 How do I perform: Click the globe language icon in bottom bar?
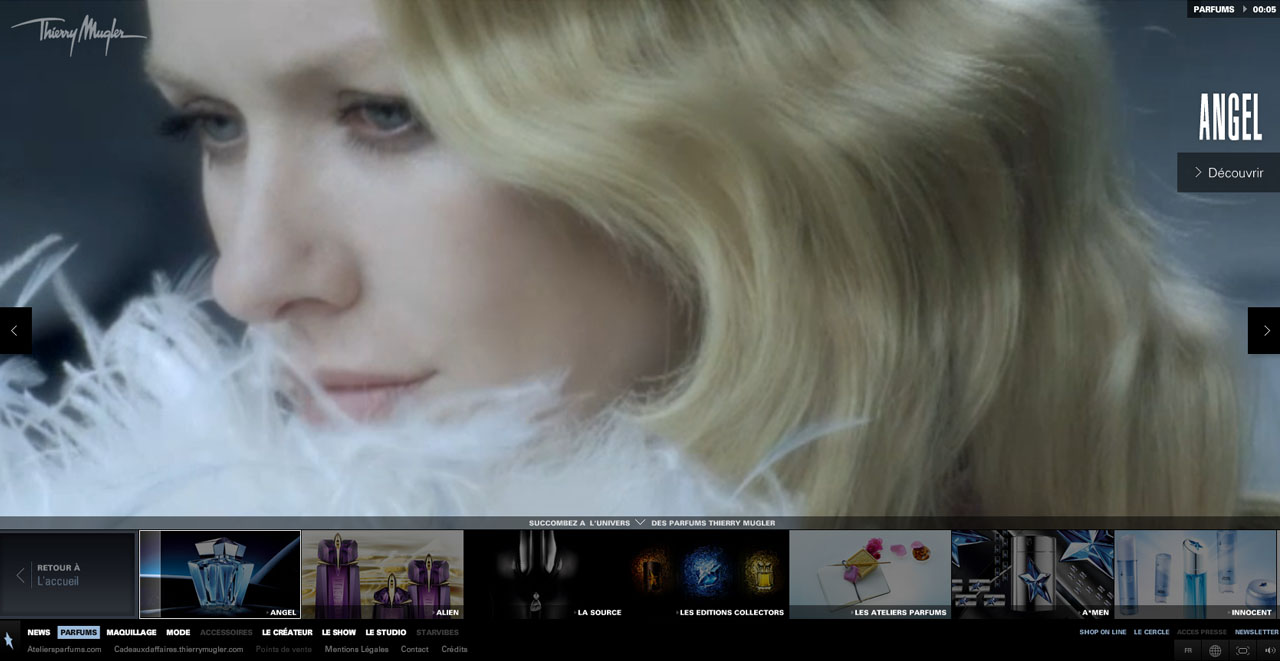tap(1214, 650)
